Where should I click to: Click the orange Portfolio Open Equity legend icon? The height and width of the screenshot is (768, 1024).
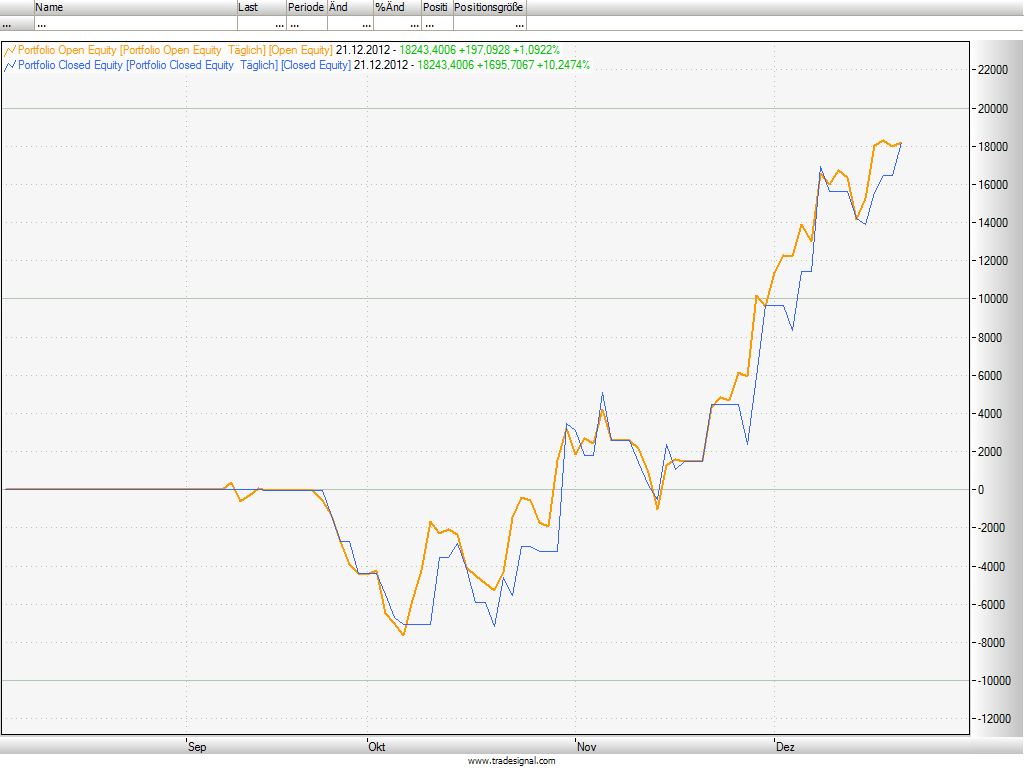(10, 50)
